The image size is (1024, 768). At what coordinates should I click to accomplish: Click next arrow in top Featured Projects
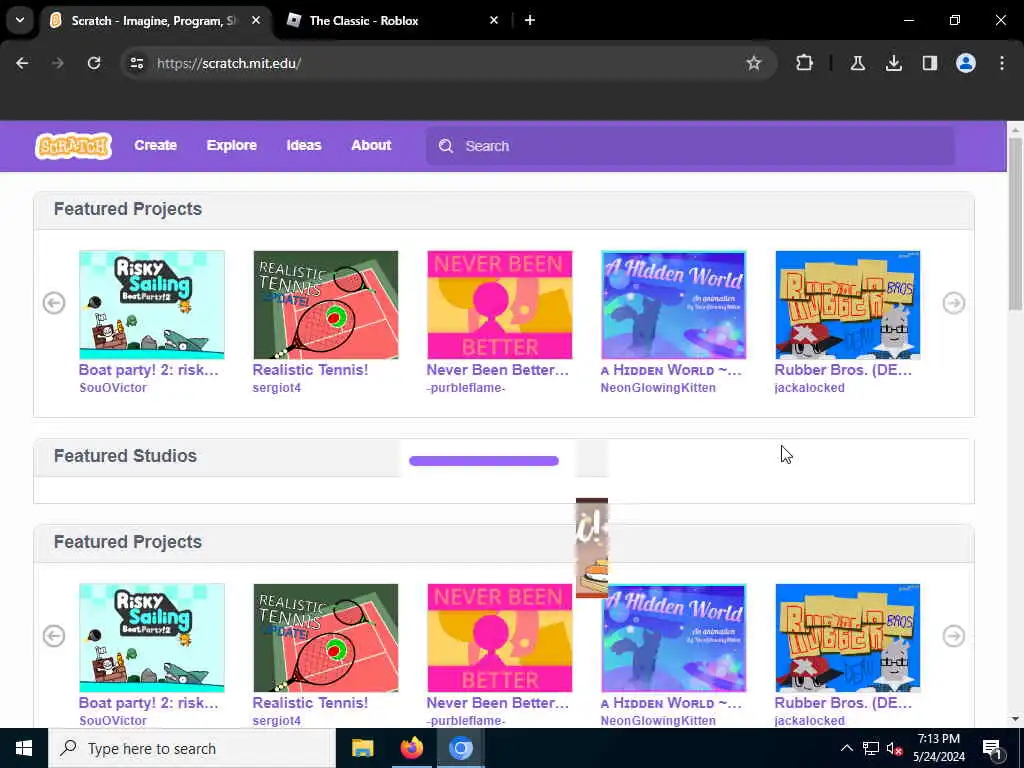953,303
